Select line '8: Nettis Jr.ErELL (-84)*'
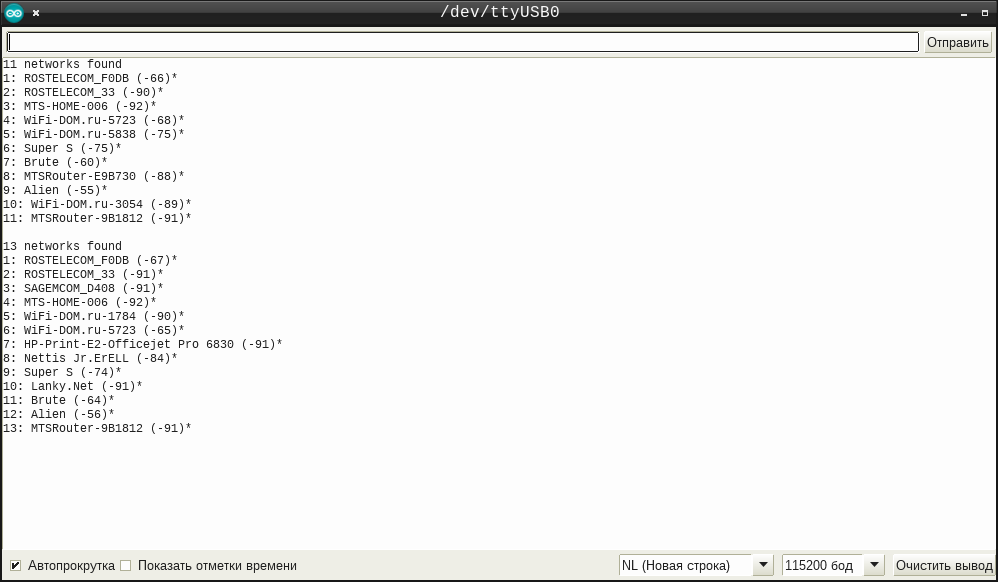The height and width of the screenshot is (582, 998). click(90, 358)
